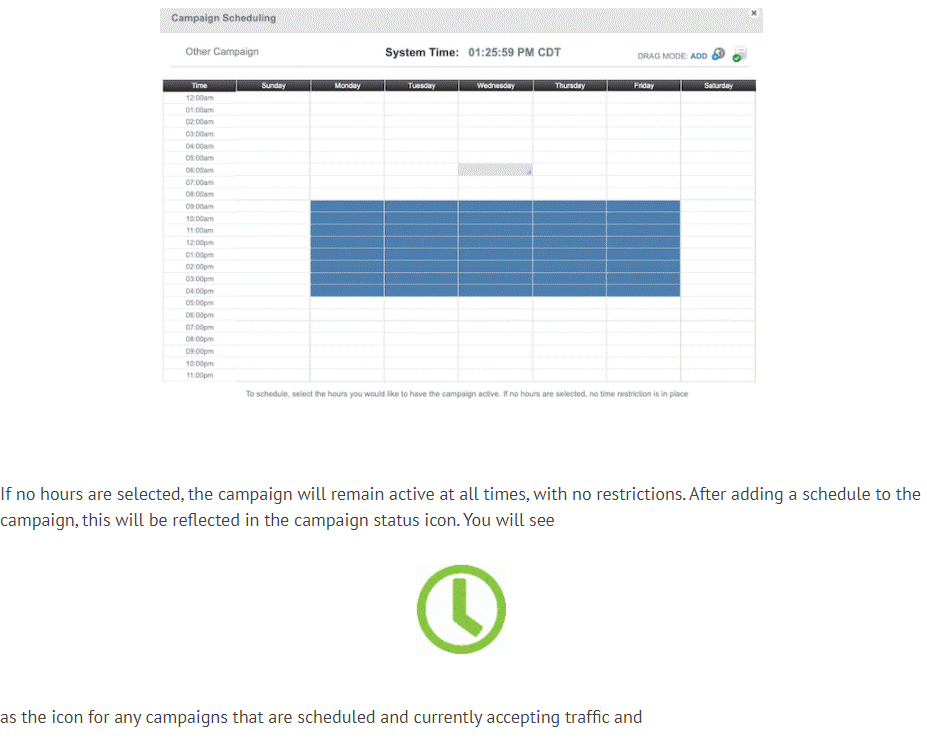Click the save schedule document icon

[739, 55]
